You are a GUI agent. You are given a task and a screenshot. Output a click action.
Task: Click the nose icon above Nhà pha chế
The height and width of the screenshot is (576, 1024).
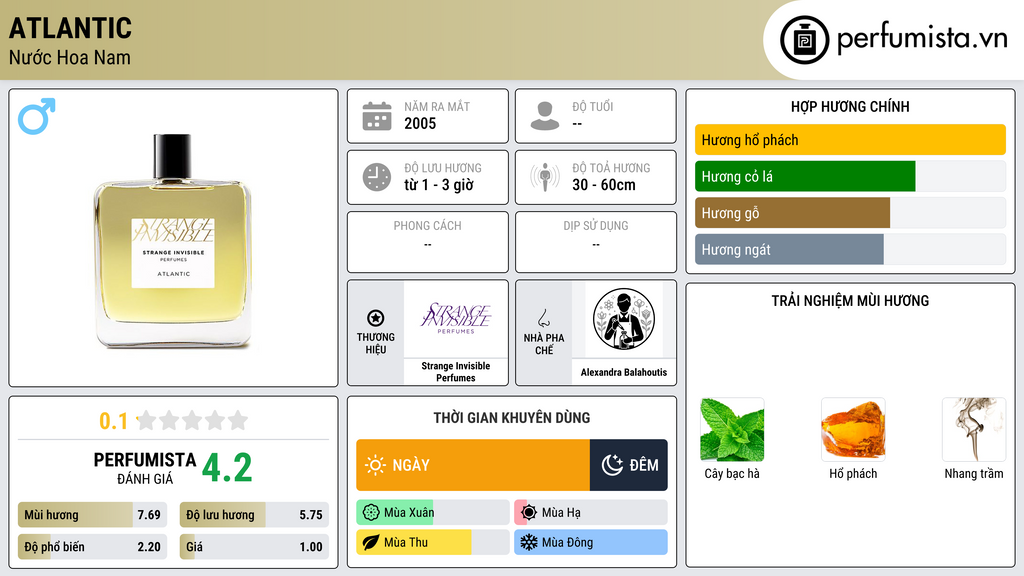[543, 318]
